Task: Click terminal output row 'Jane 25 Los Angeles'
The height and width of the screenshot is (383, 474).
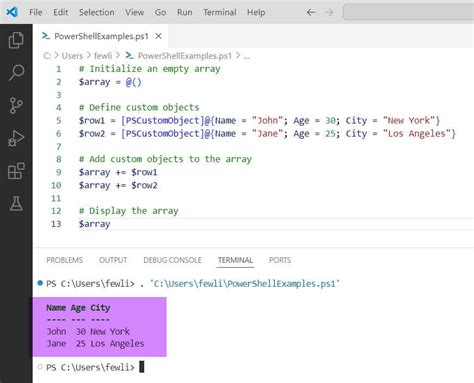Action: point(95,343)
